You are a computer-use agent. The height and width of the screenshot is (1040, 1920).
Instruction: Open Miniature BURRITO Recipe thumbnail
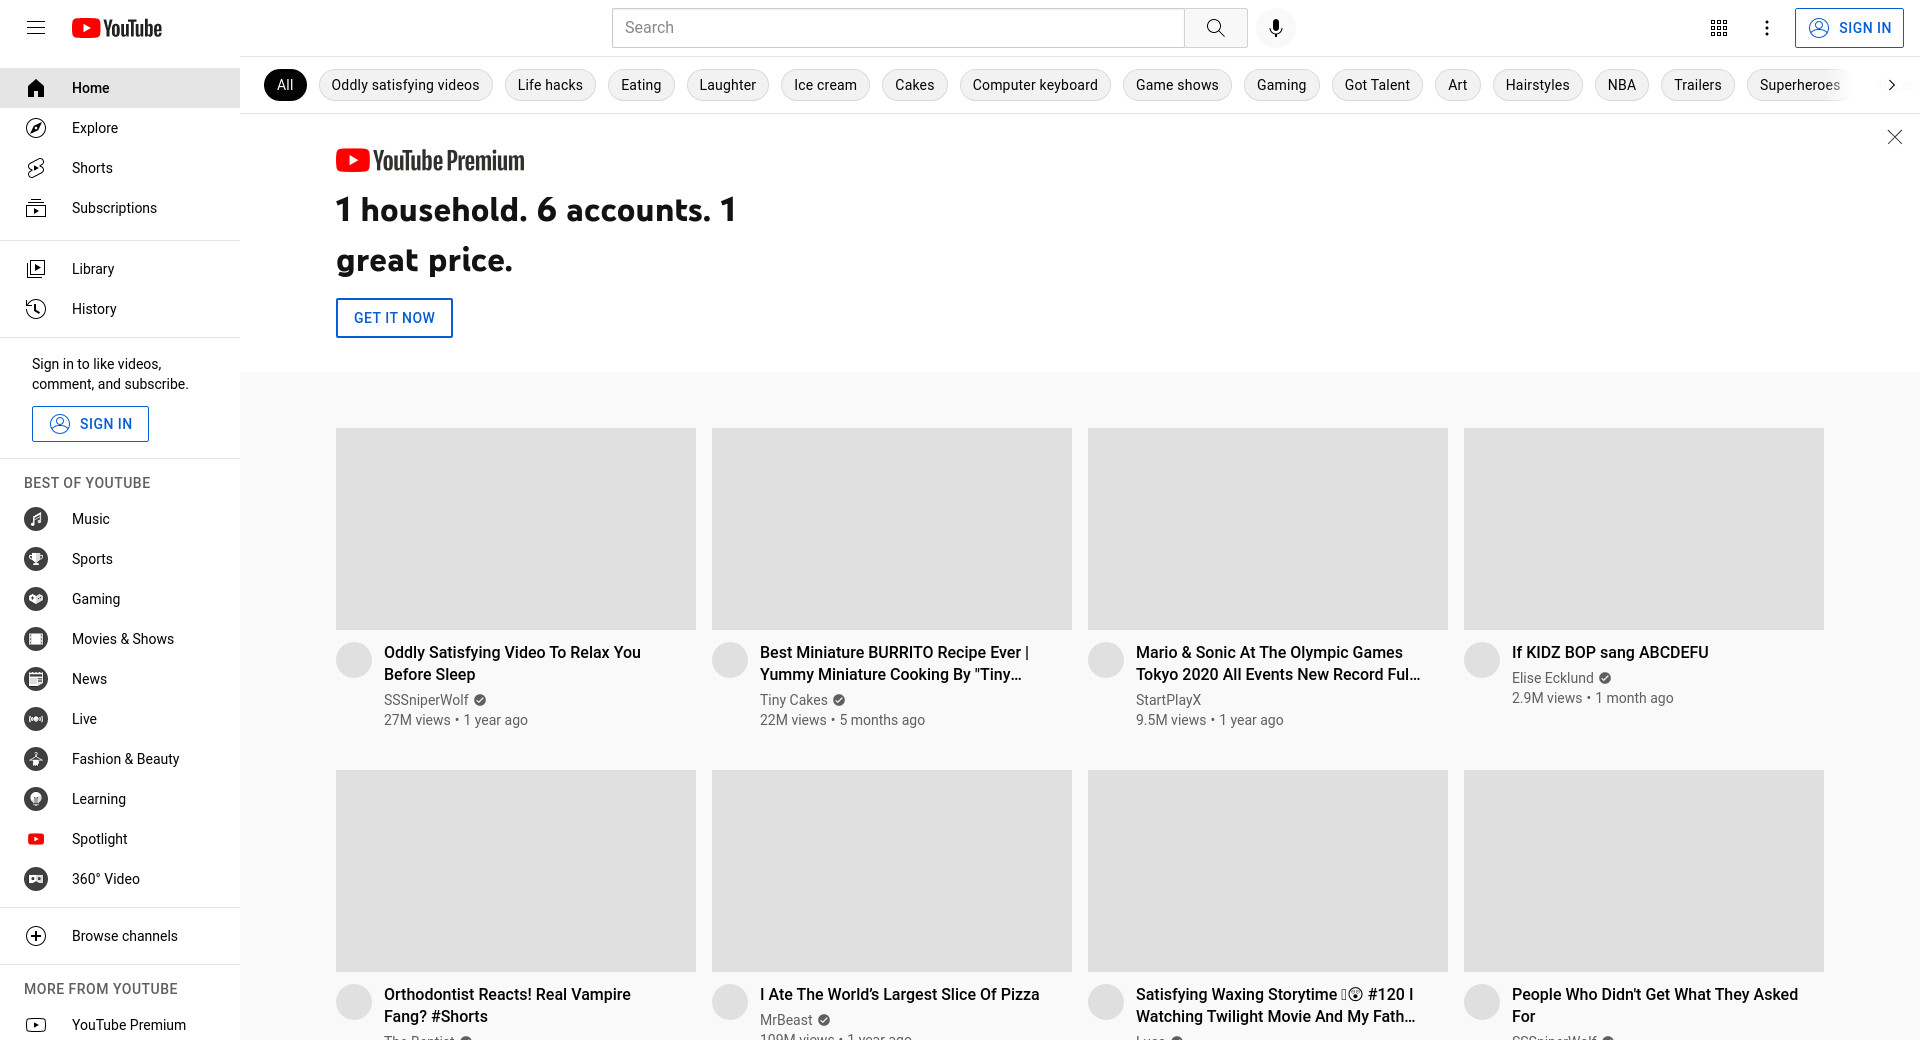tap(892, 529)
